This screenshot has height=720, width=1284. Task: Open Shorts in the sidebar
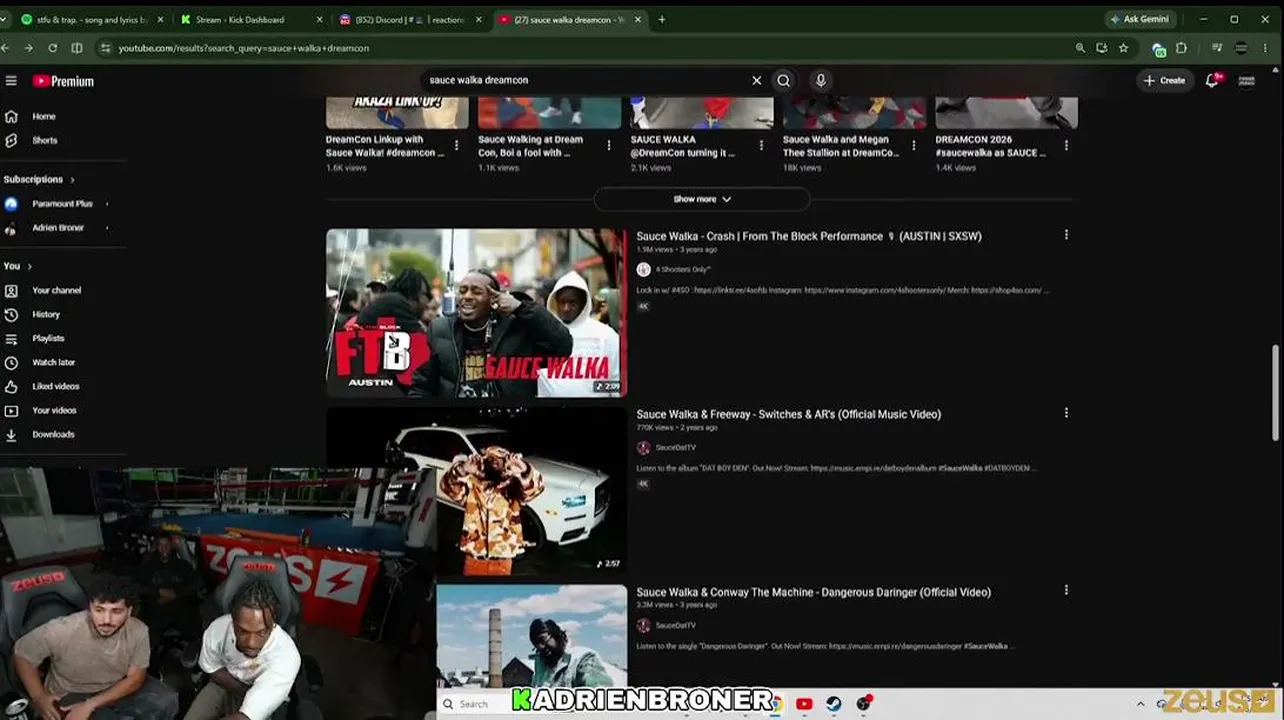click(x=45, y=140)
